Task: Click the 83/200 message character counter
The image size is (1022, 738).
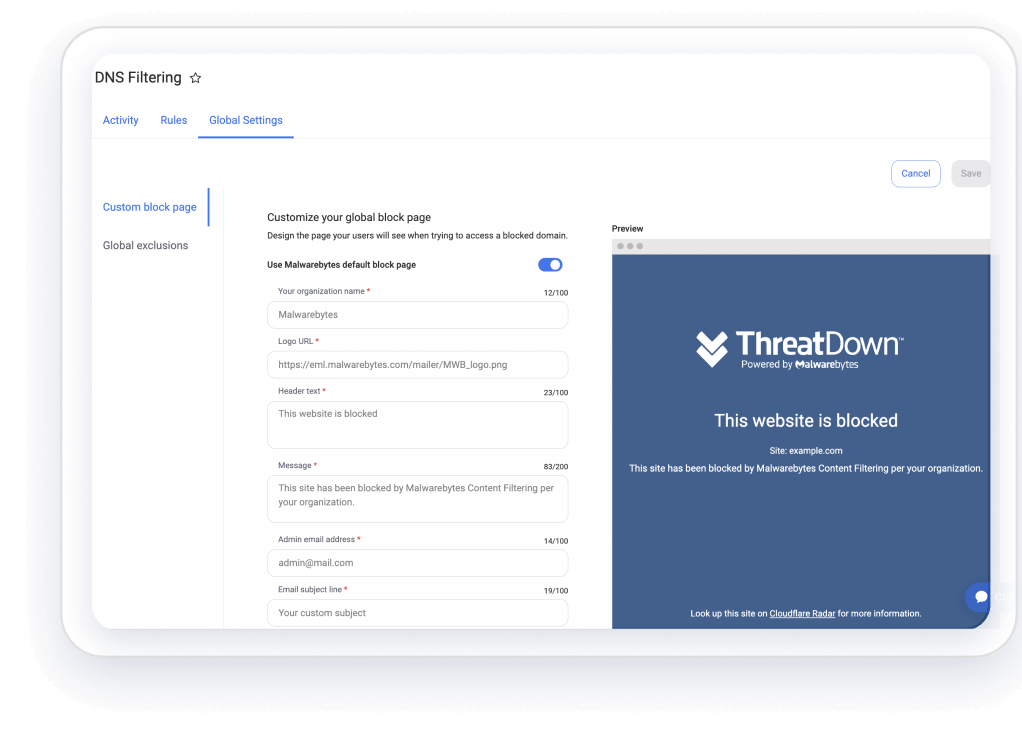Action: (x=556, y=467)
